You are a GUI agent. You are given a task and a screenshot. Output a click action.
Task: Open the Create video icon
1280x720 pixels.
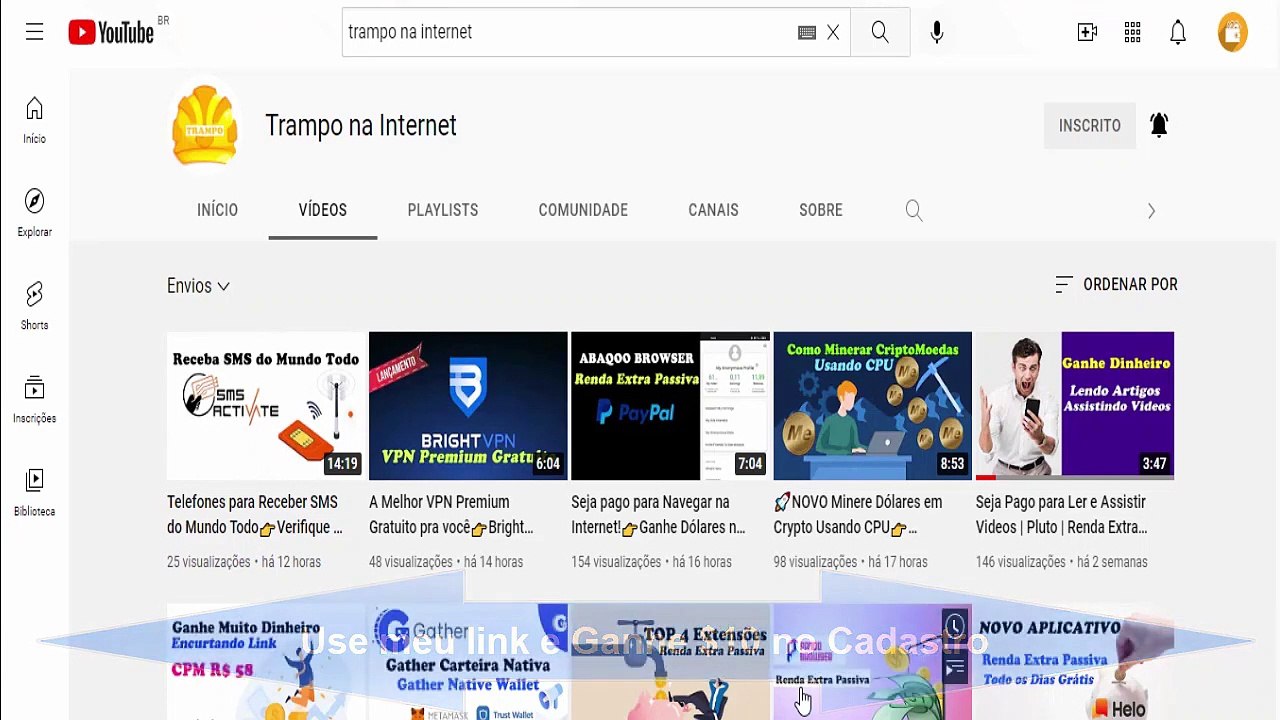(1087, 32)
